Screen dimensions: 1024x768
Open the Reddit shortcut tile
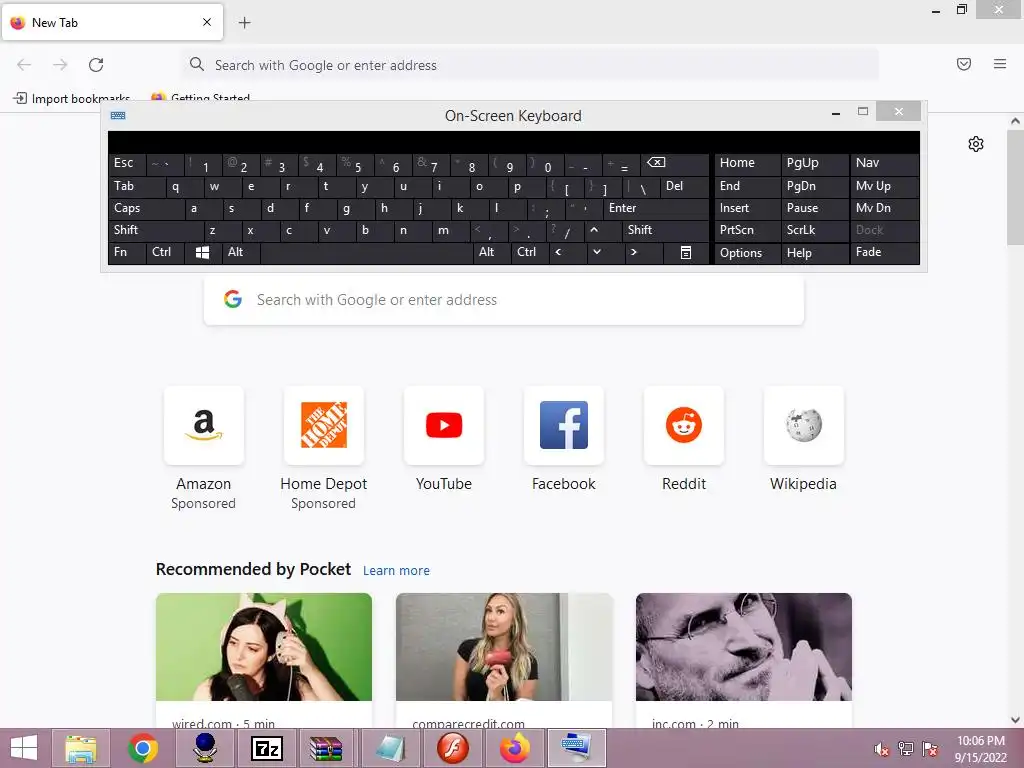point(684,425)
